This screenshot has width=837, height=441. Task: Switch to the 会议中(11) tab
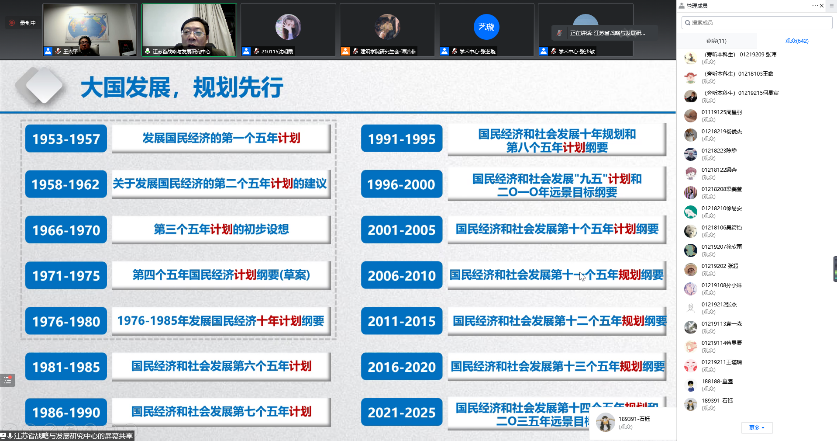(718, 39)
